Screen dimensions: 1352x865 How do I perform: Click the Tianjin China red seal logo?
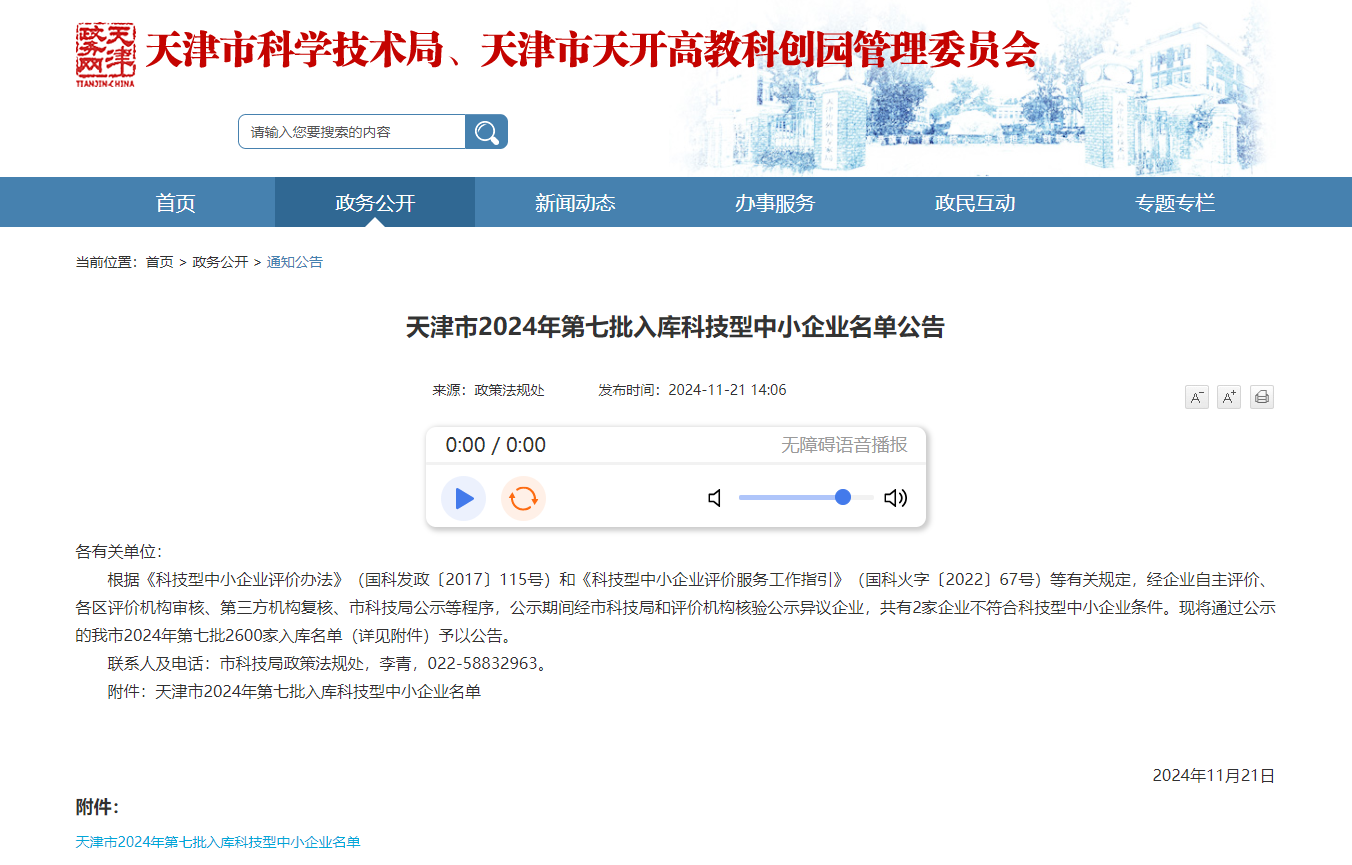pyautogui.click(x=105, y=54)
